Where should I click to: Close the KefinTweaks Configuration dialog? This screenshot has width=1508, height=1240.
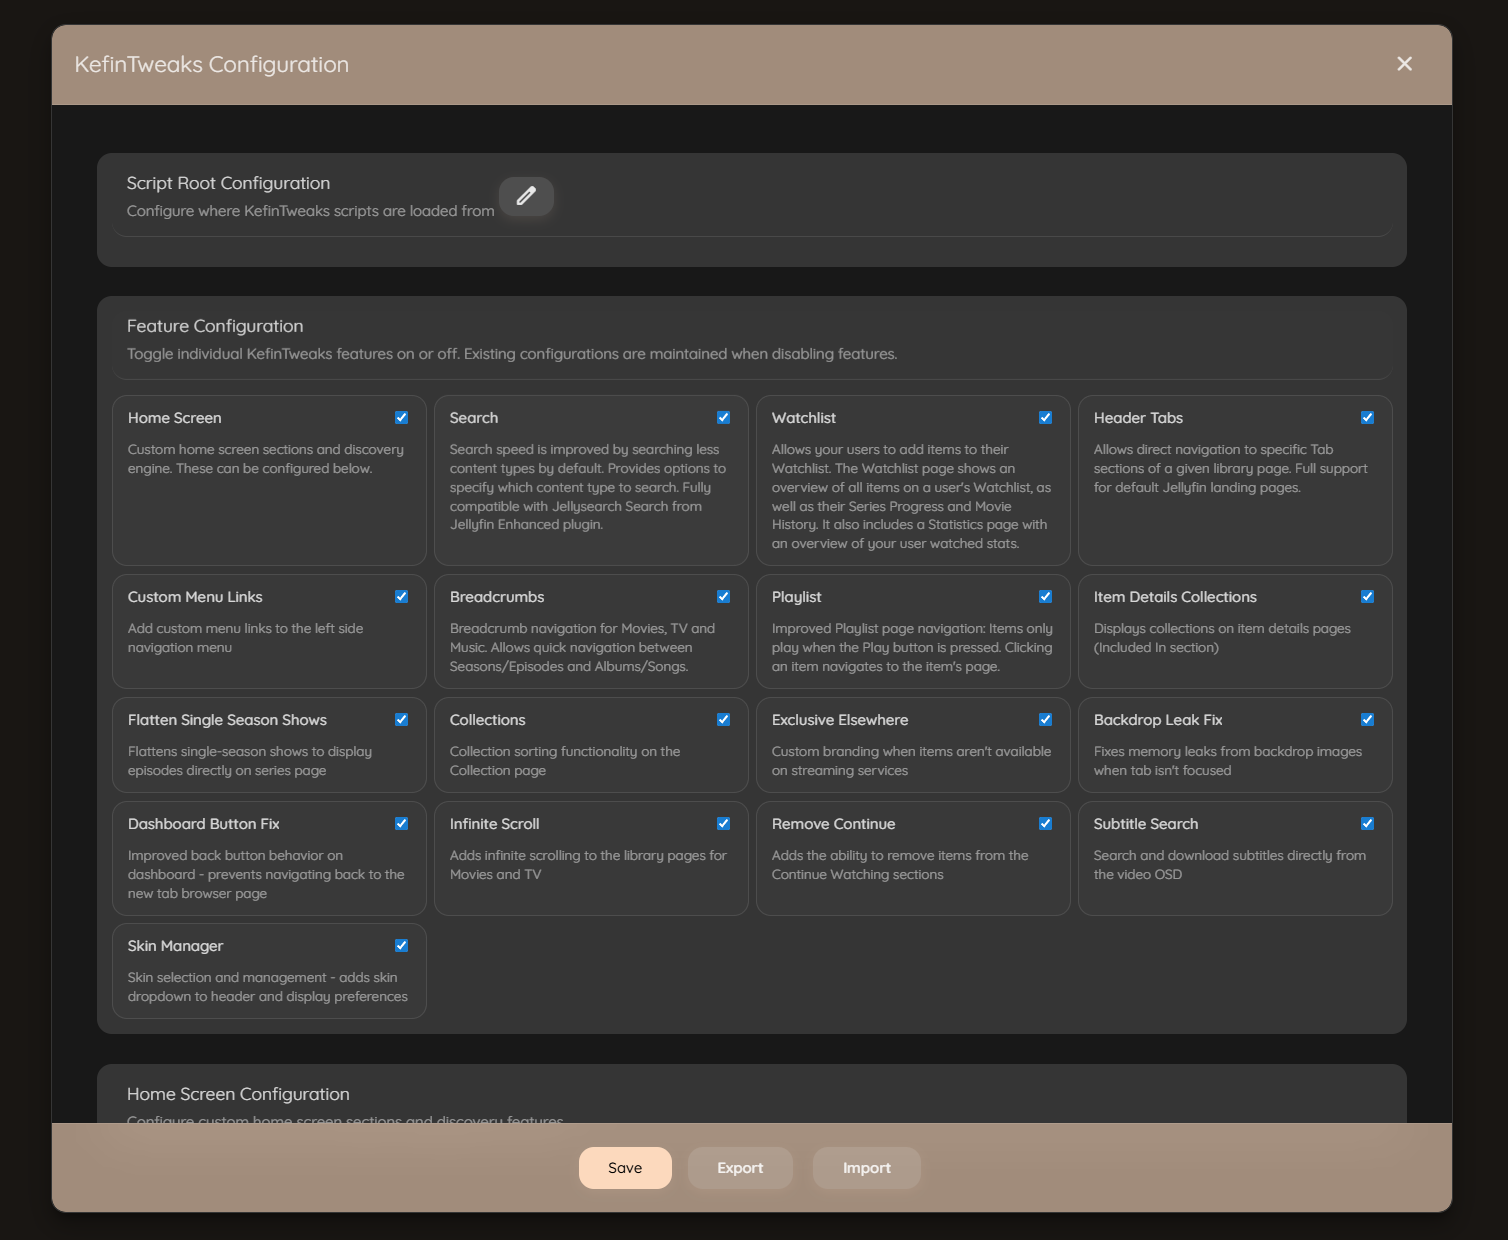click(1404, 64)
